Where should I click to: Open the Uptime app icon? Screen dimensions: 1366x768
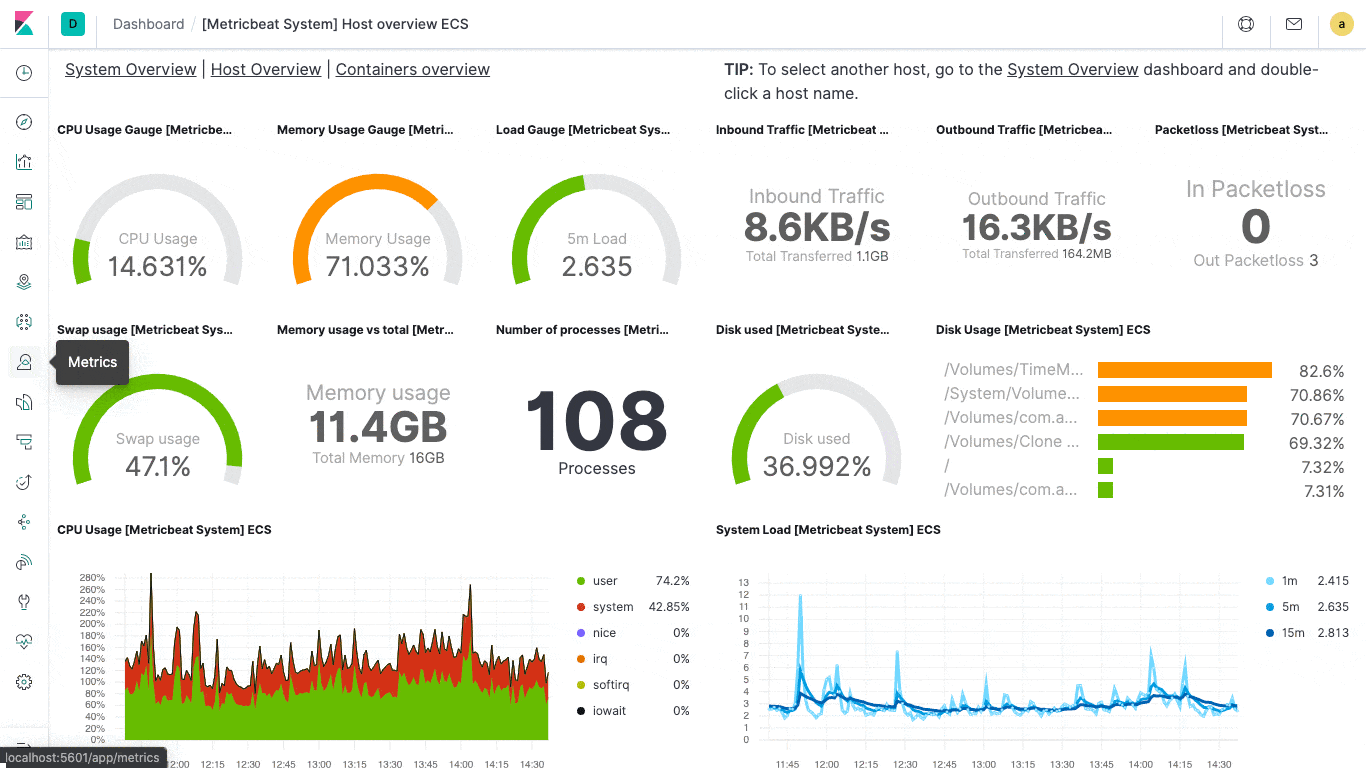coord(24,482)
